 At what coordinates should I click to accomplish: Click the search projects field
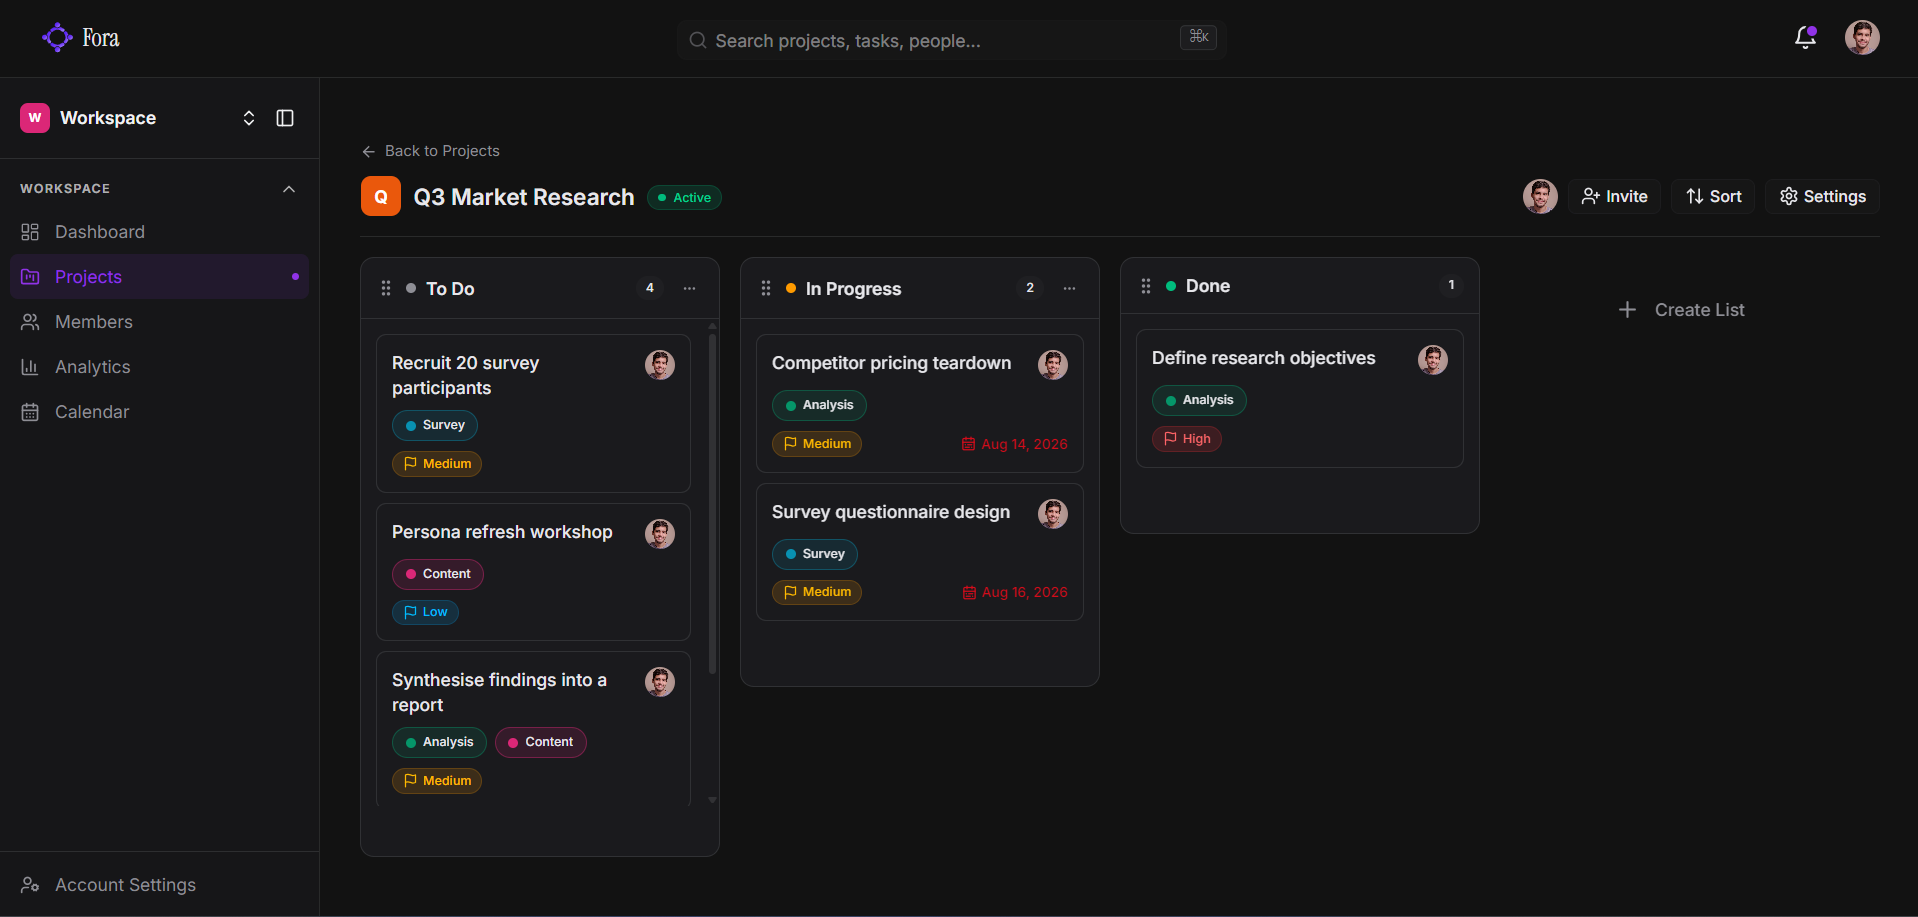(952, 40)
